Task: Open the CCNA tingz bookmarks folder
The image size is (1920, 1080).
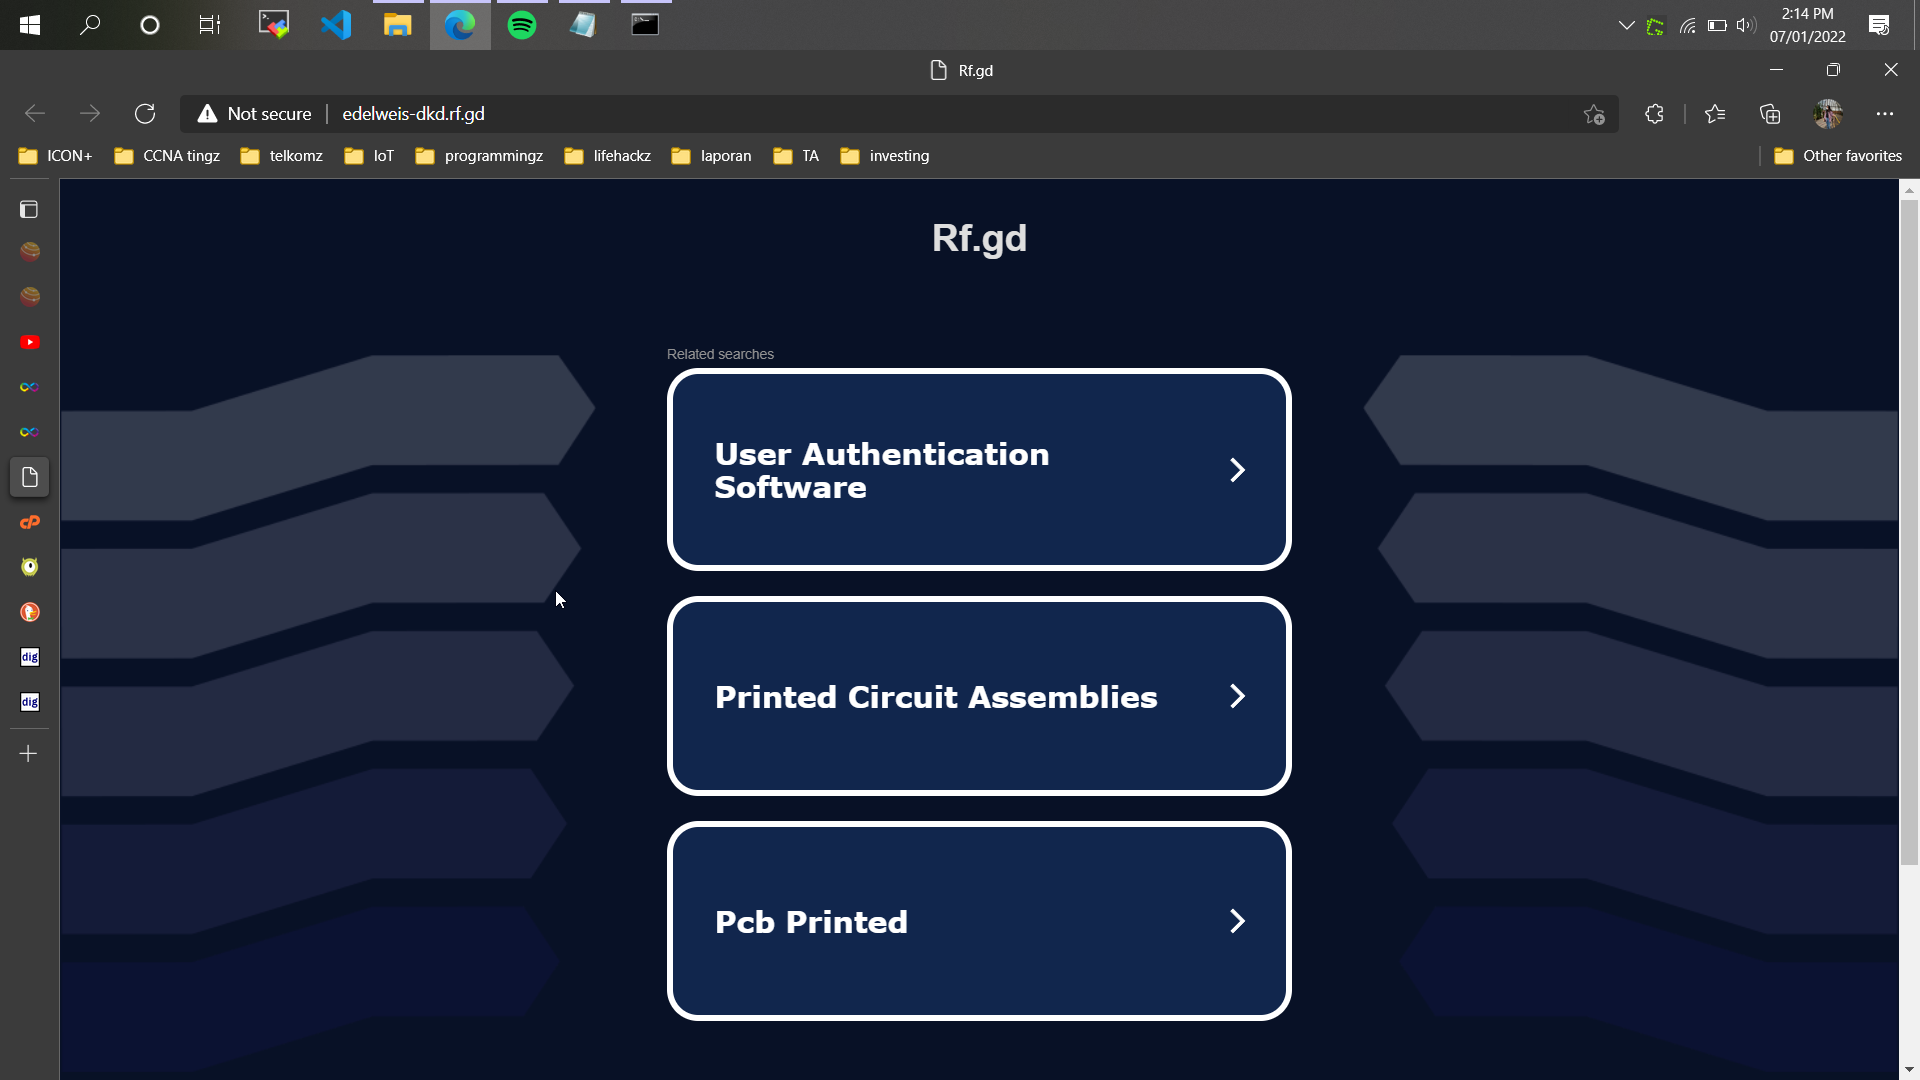Action: click(167, 156)
